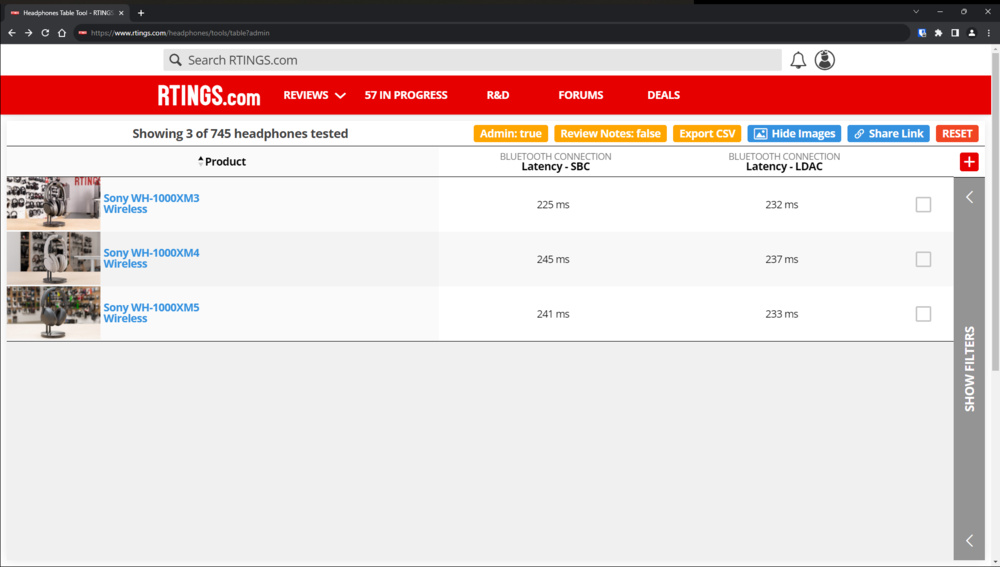Image resolution: width=1000 pixels, height=567 pixels.
Task: Select the Sony WH-1000XM5 row checkbox
Action: click(x=923, y=314)
